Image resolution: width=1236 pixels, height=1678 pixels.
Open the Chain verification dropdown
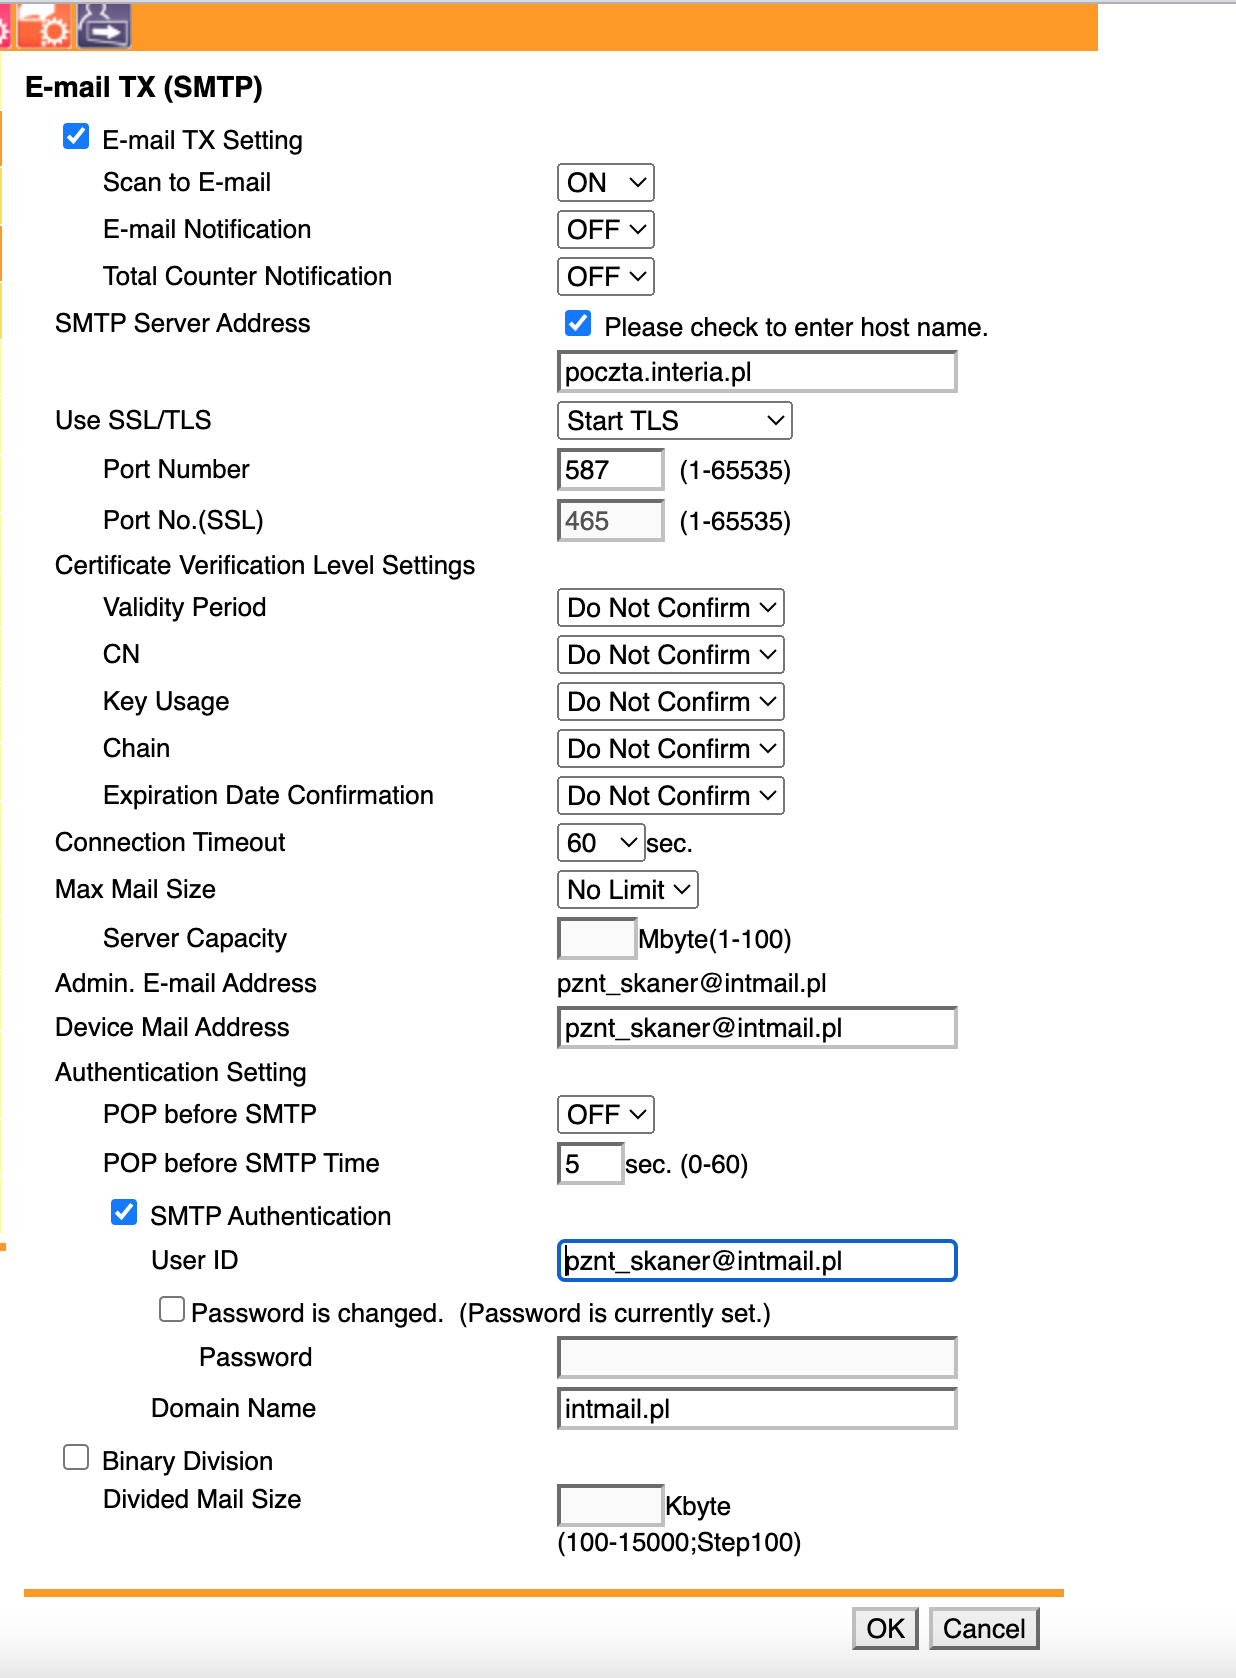[671, 749]
